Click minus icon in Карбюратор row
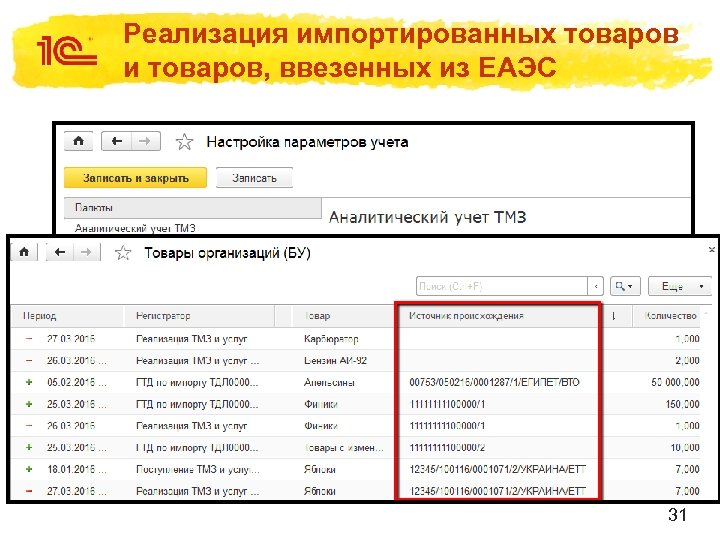The image size is (720, 540). tap(29, 339)
